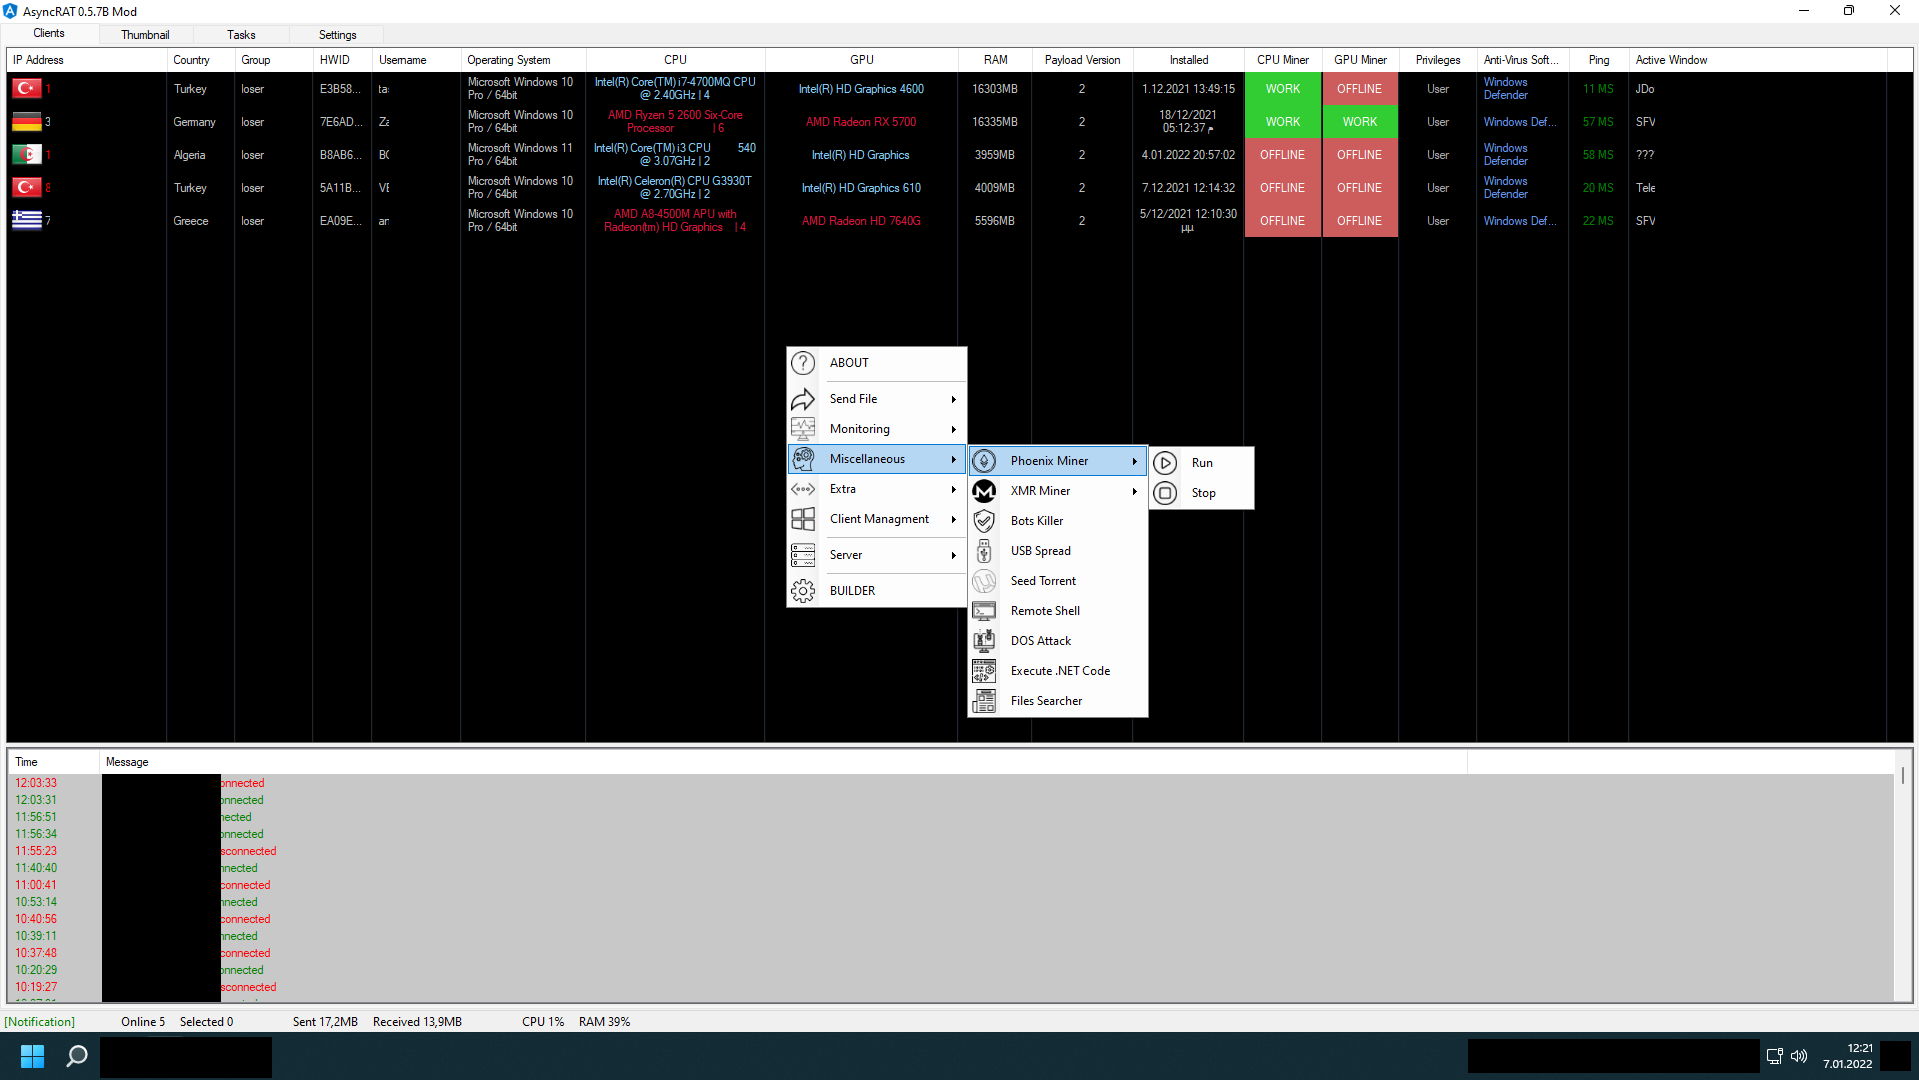
Task: Click the taskbar clock showing 12:21
Action: [1847, 1056]
